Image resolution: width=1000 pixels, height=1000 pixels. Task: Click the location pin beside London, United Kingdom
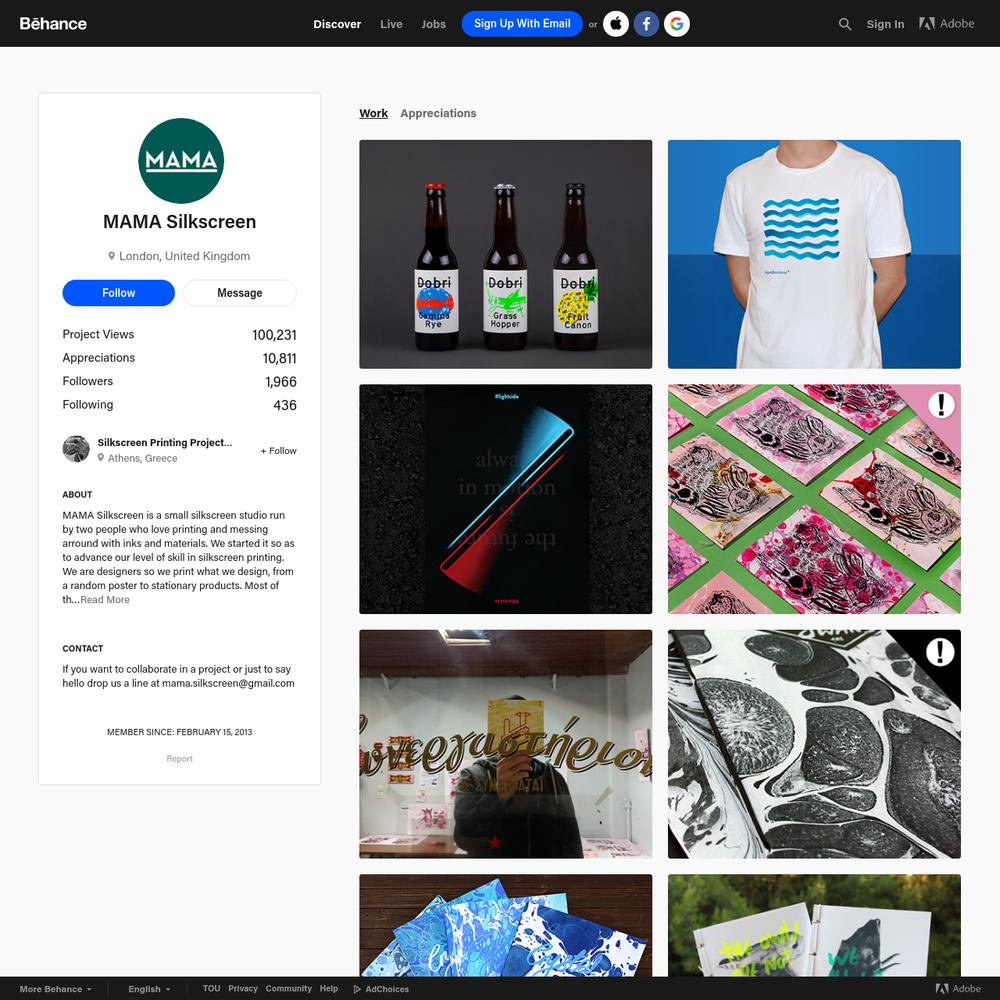[x=111, y=256]
